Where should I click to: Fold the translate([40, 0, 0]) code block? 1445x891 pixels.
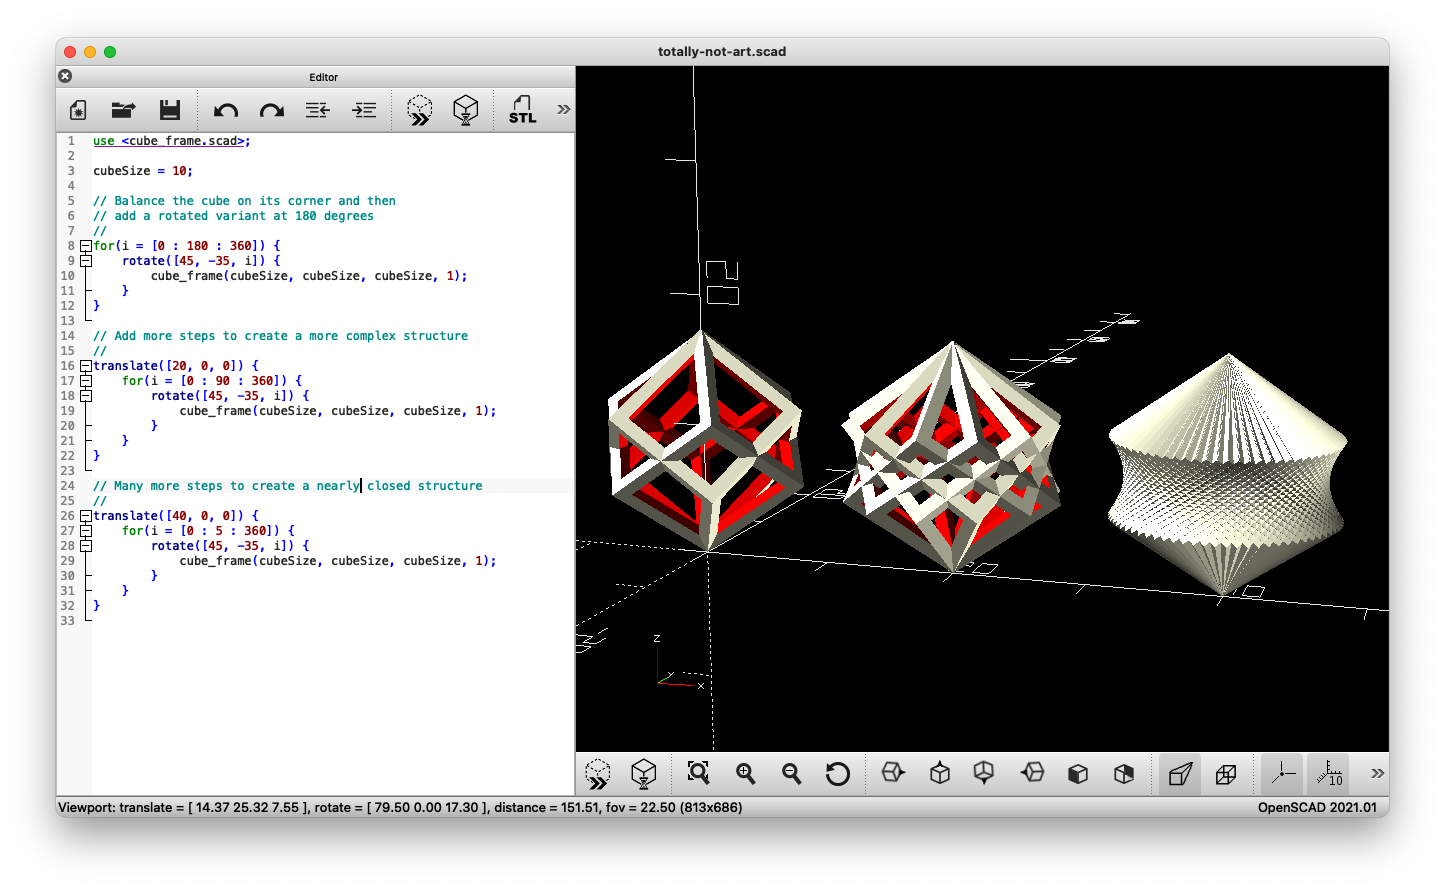point(86,516)
